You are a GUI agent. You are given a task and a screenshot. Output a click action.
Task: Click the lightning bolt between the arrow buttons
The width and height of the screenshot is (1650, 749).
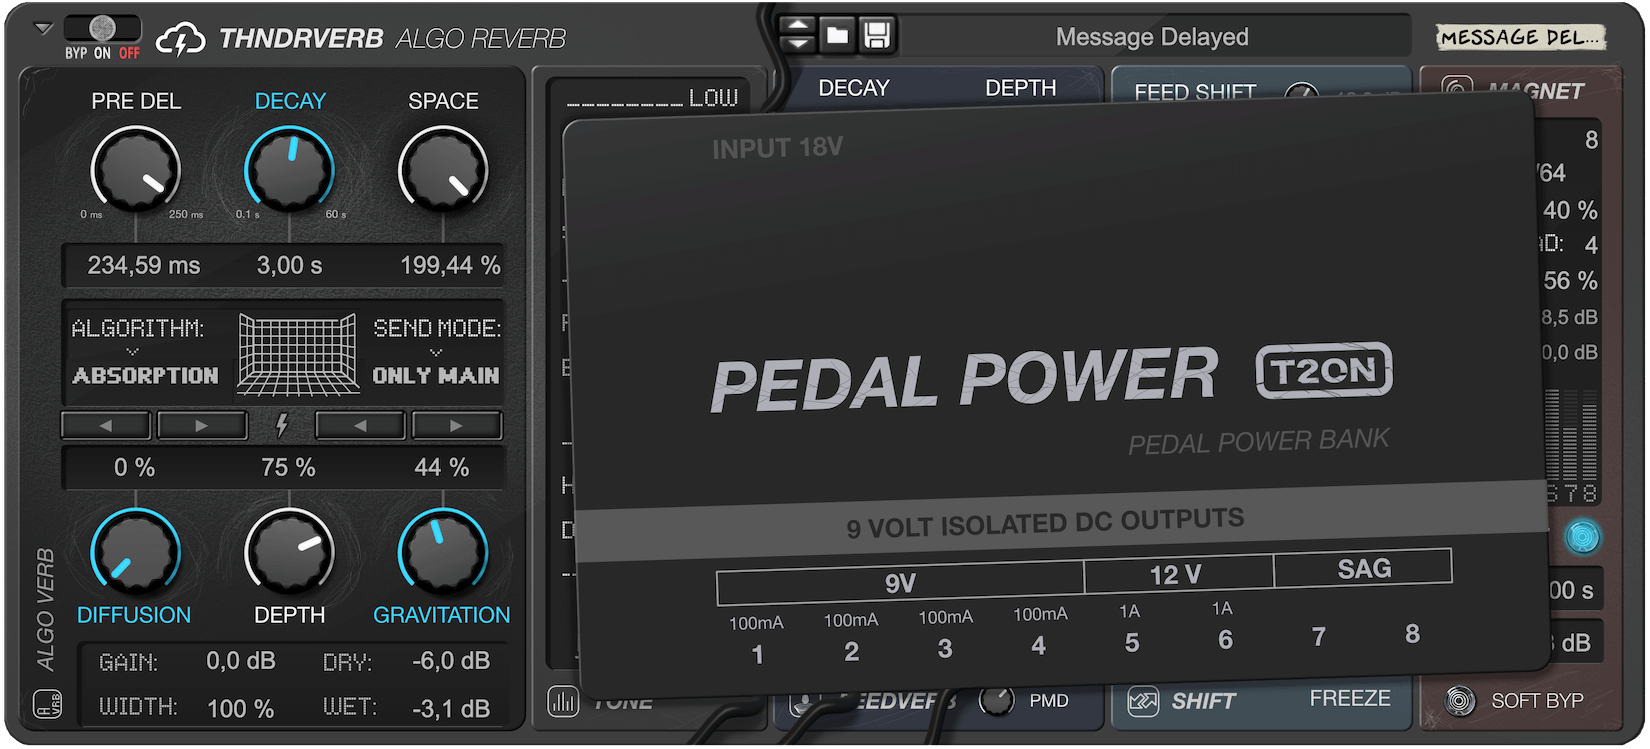coord(282,425)
